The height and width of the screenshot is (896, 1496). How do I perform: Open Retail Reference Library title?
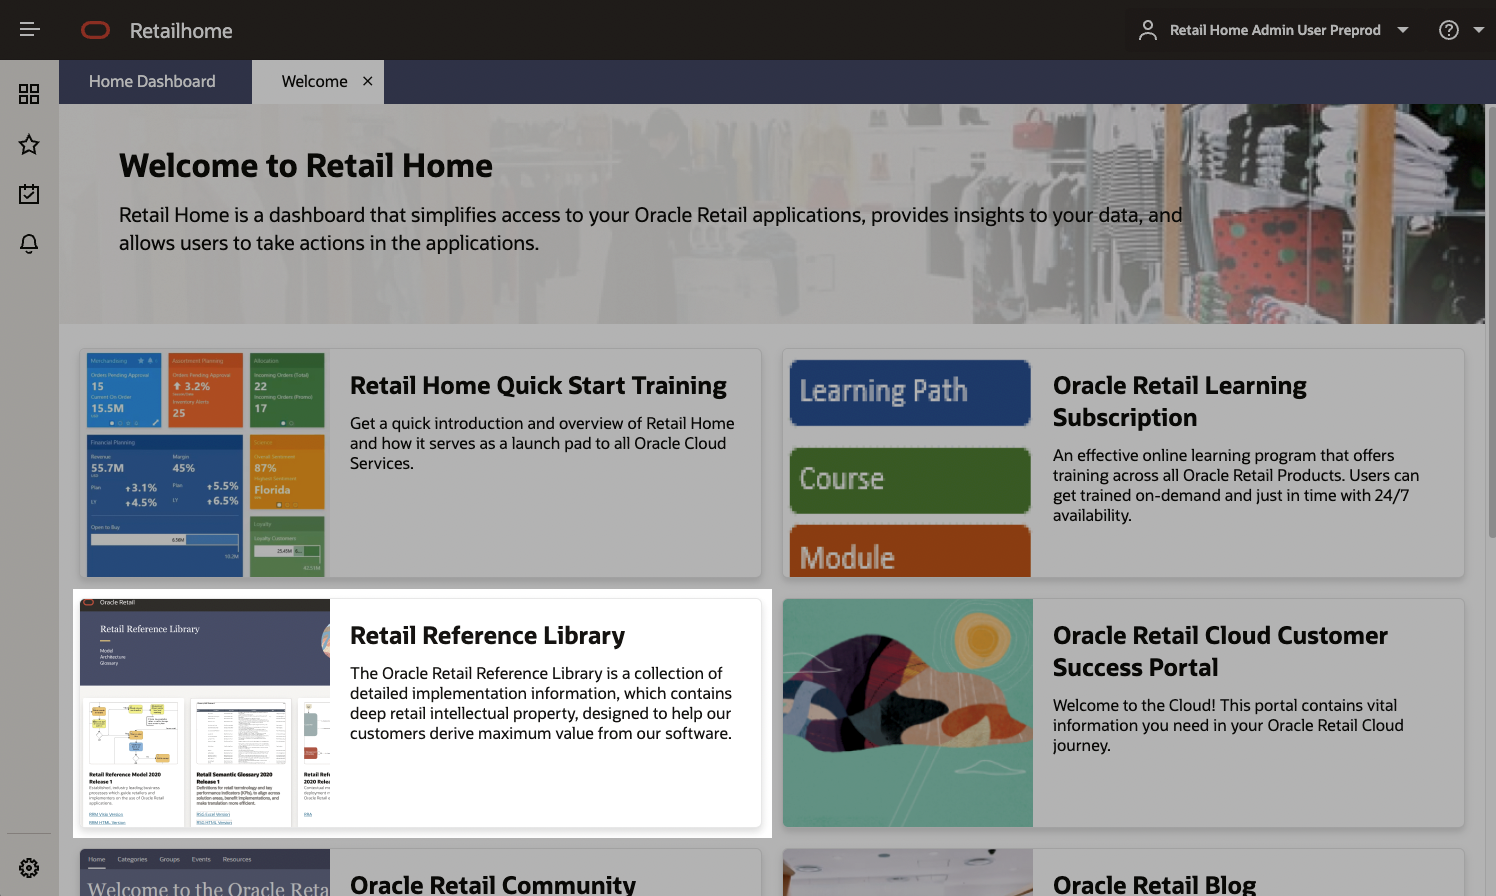click(487, 636)
